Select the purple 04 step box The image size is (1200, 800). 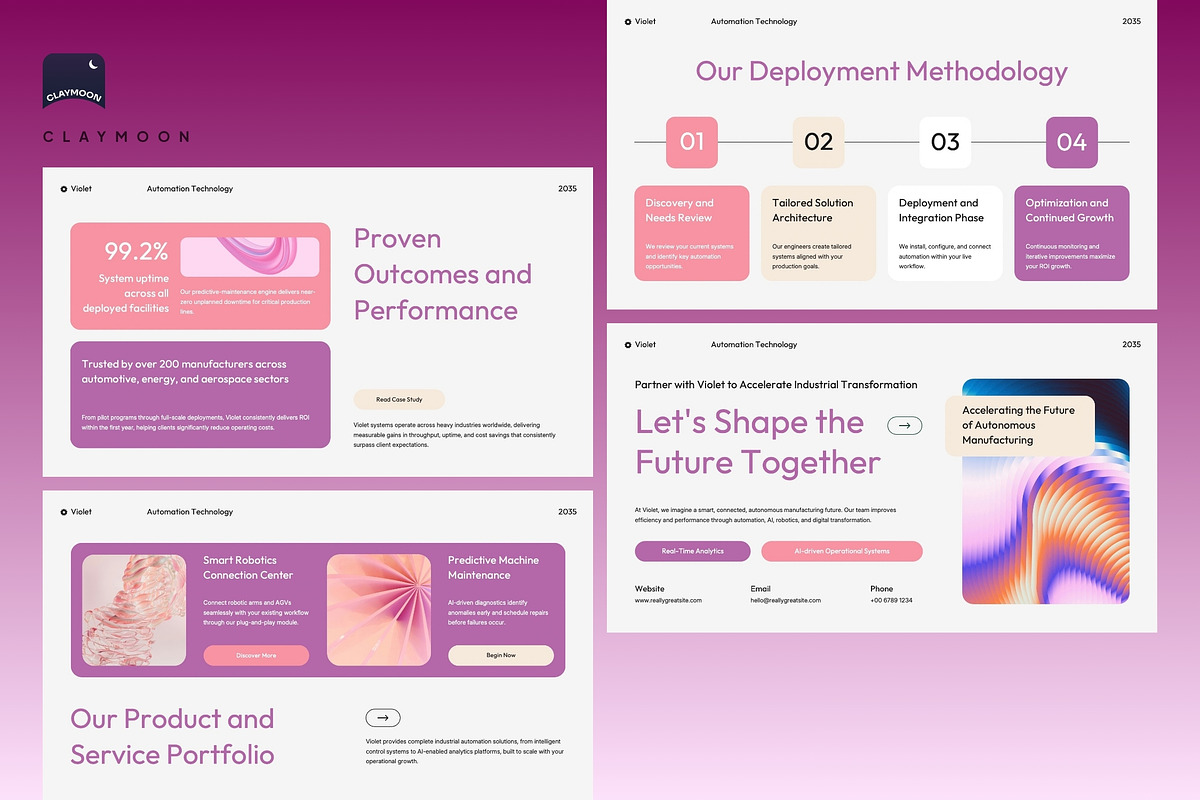click(1072, 142)
